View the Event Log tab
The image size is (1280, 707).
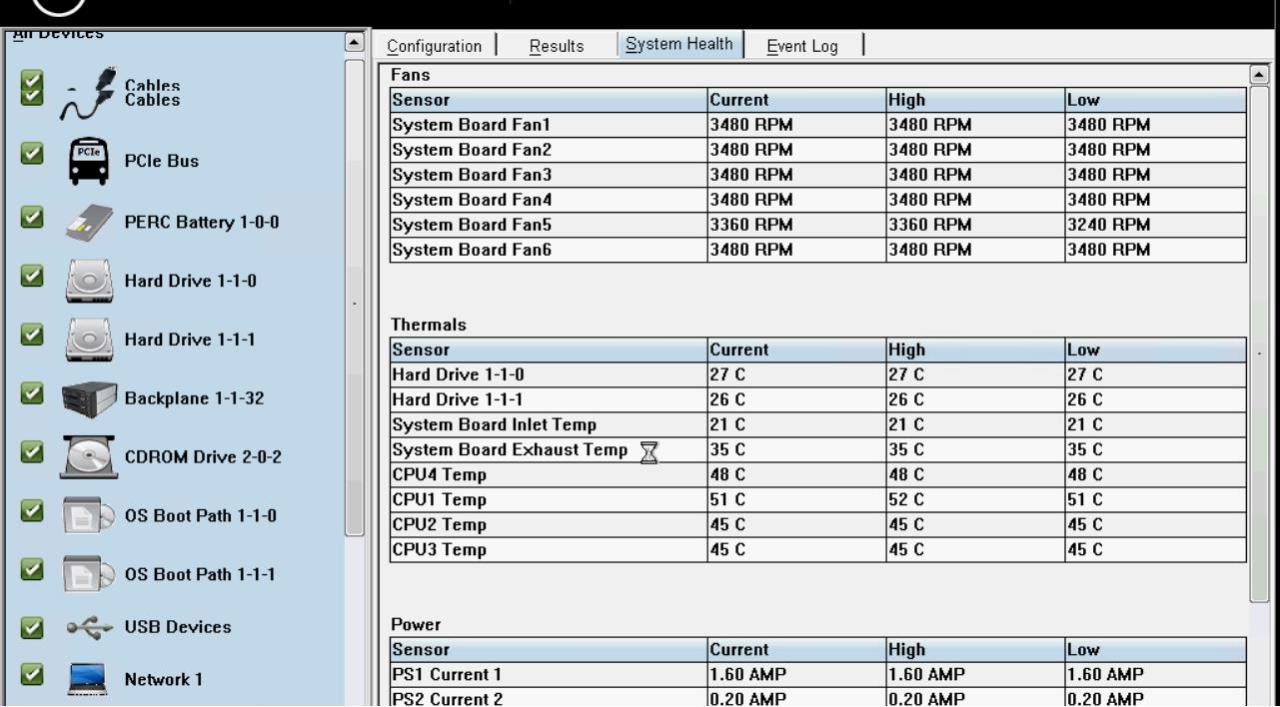pyautogui.click(x=801, y=46)
